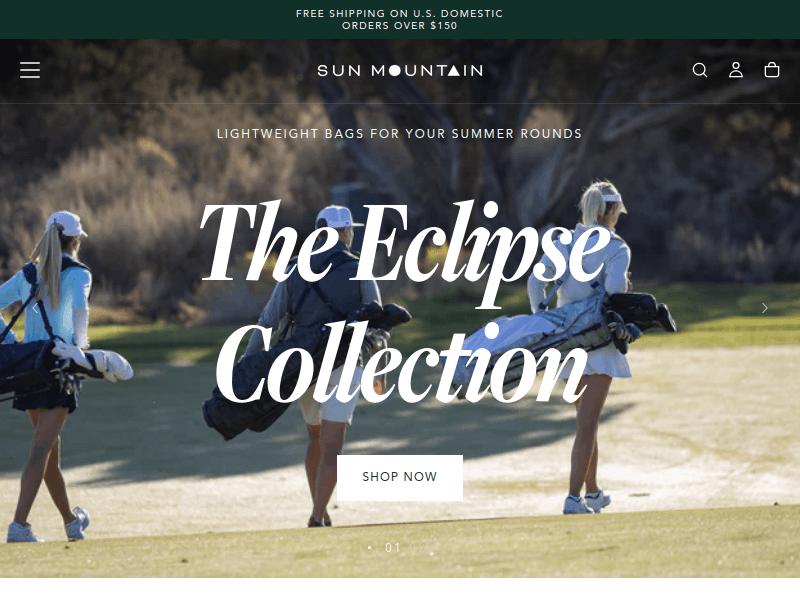This screenshot has width=800, height=600.
Task: Click the word Collection in hero title
Action: [x=402, y=362]
